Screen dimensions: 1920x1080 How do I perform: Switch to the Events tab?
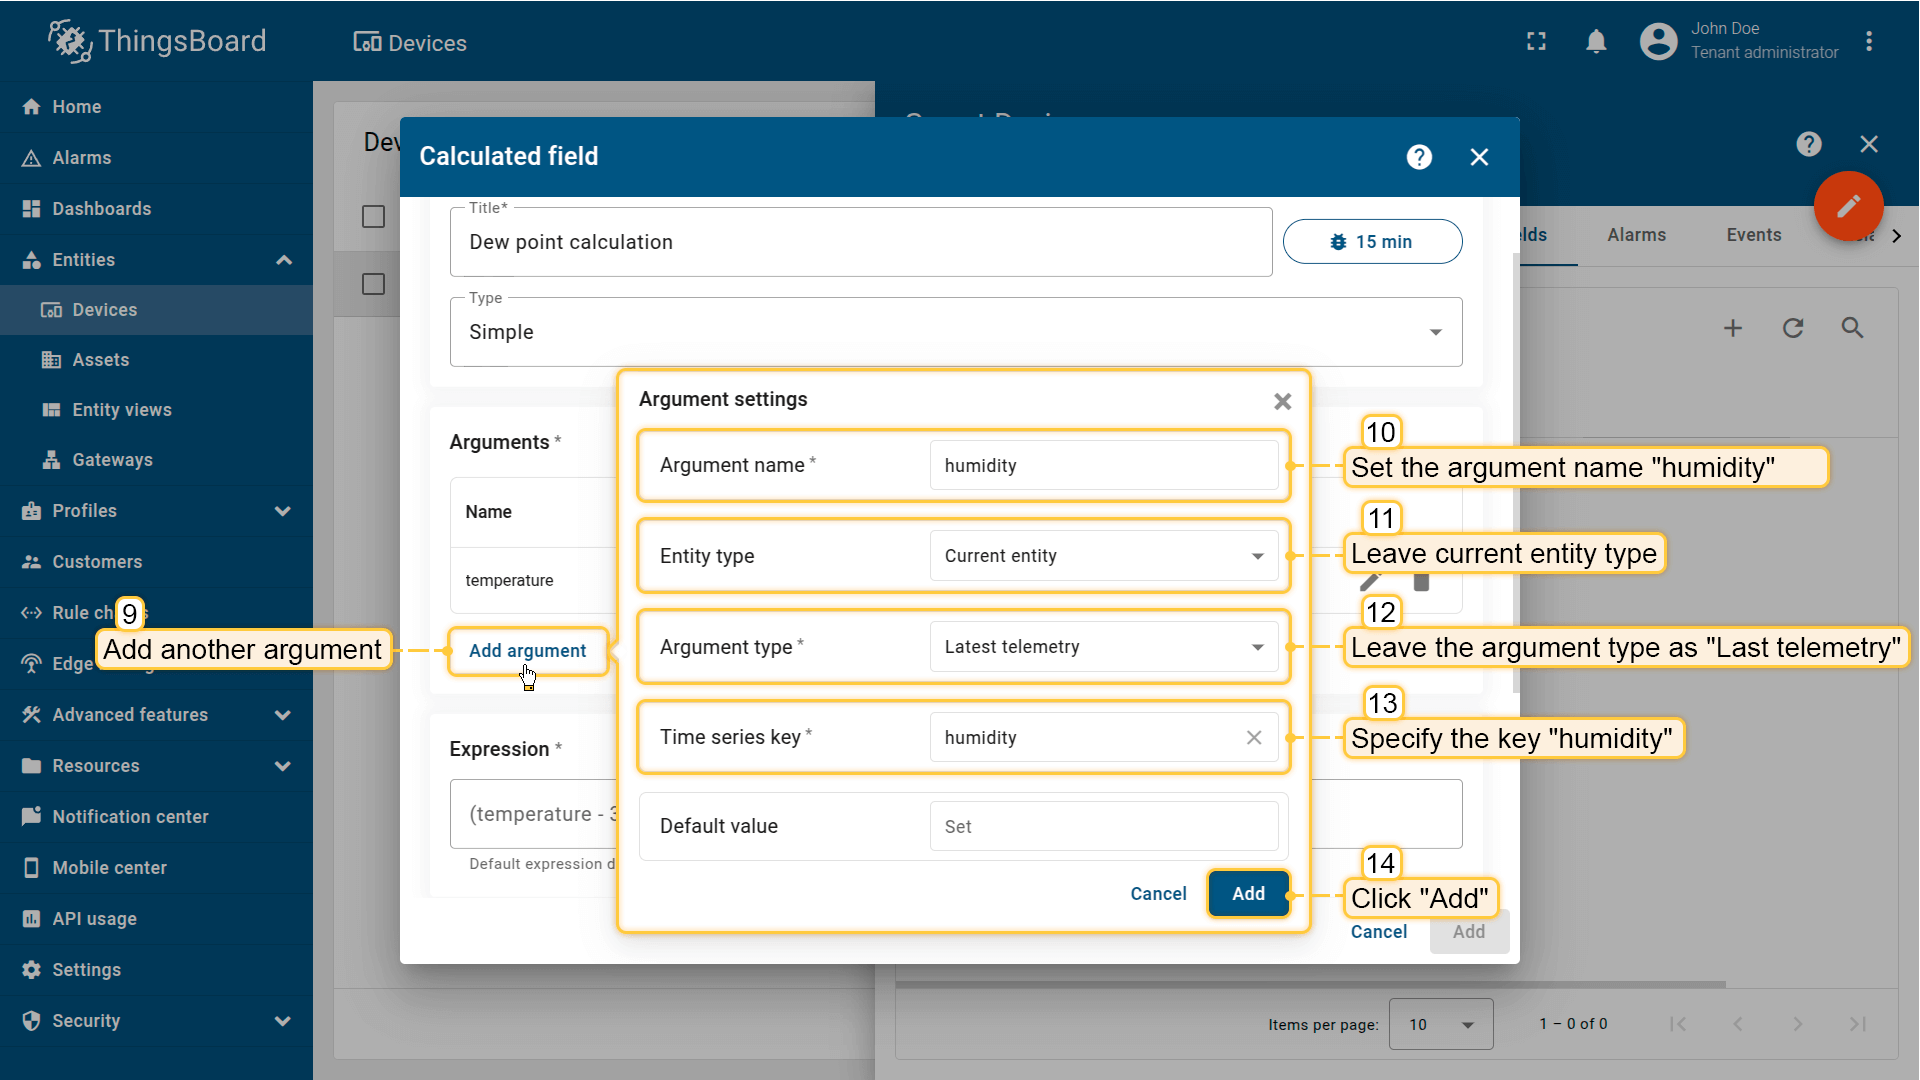pyautogui.click(x=1753, y=235)
